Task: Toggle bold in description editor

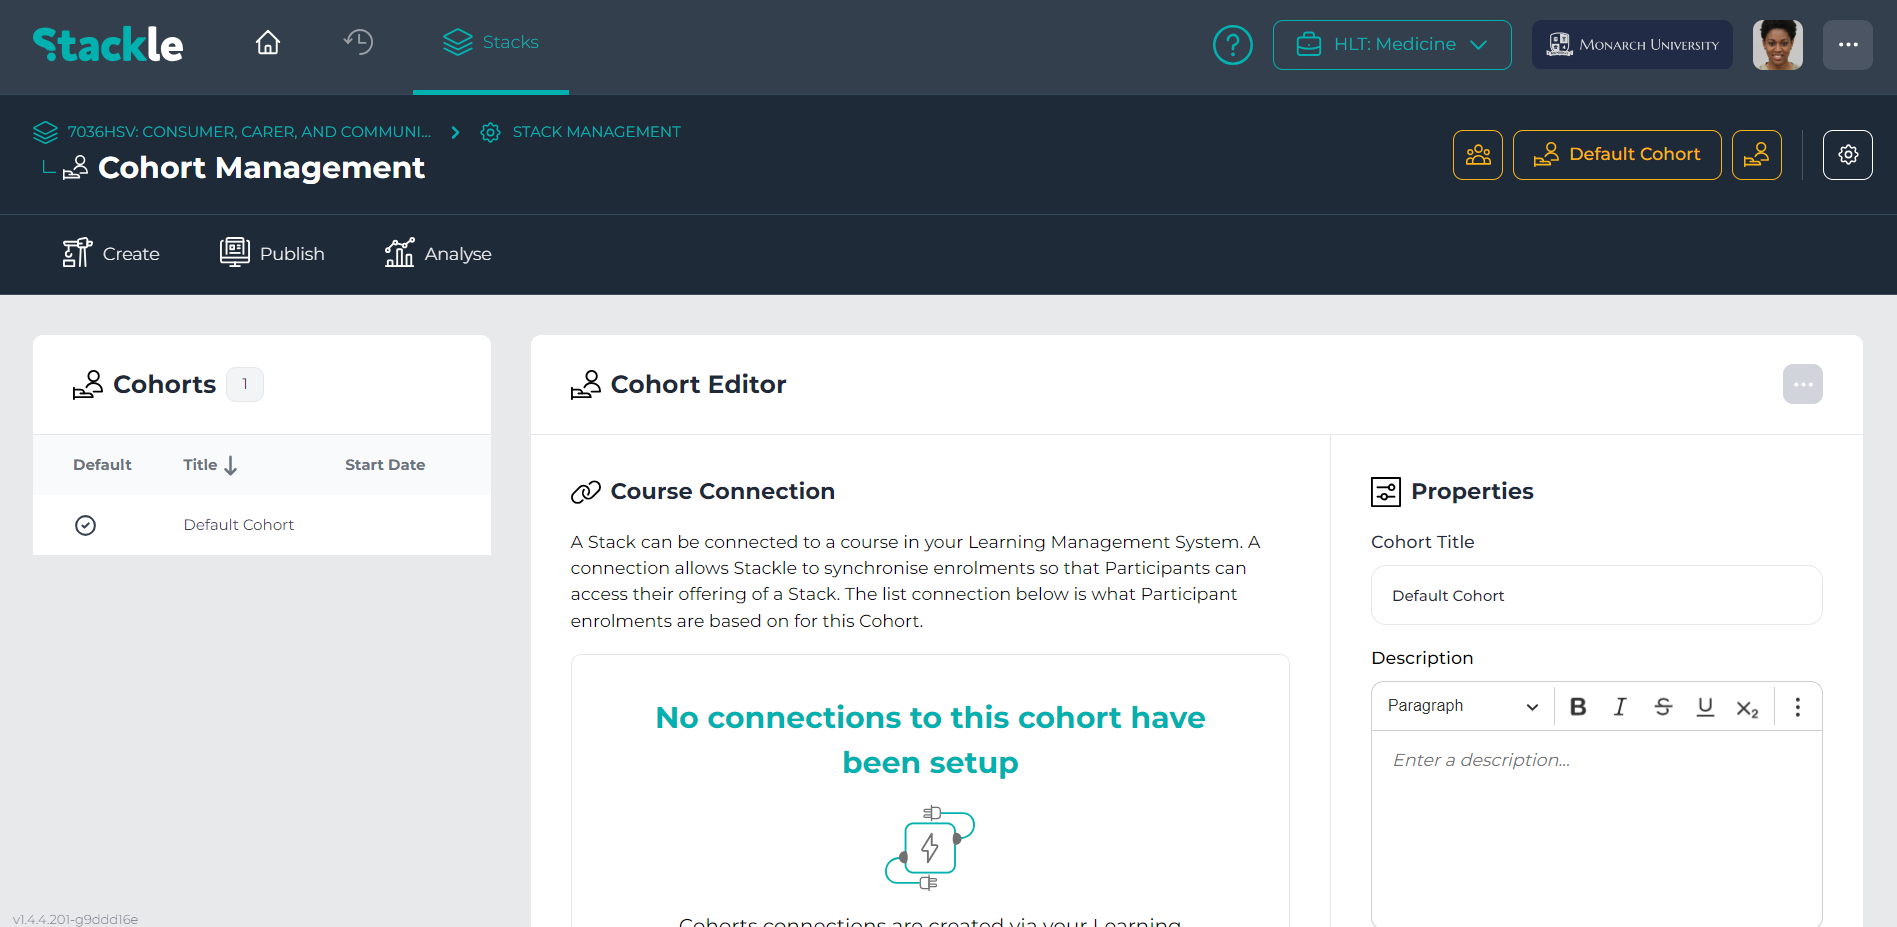Action: 1577,706
